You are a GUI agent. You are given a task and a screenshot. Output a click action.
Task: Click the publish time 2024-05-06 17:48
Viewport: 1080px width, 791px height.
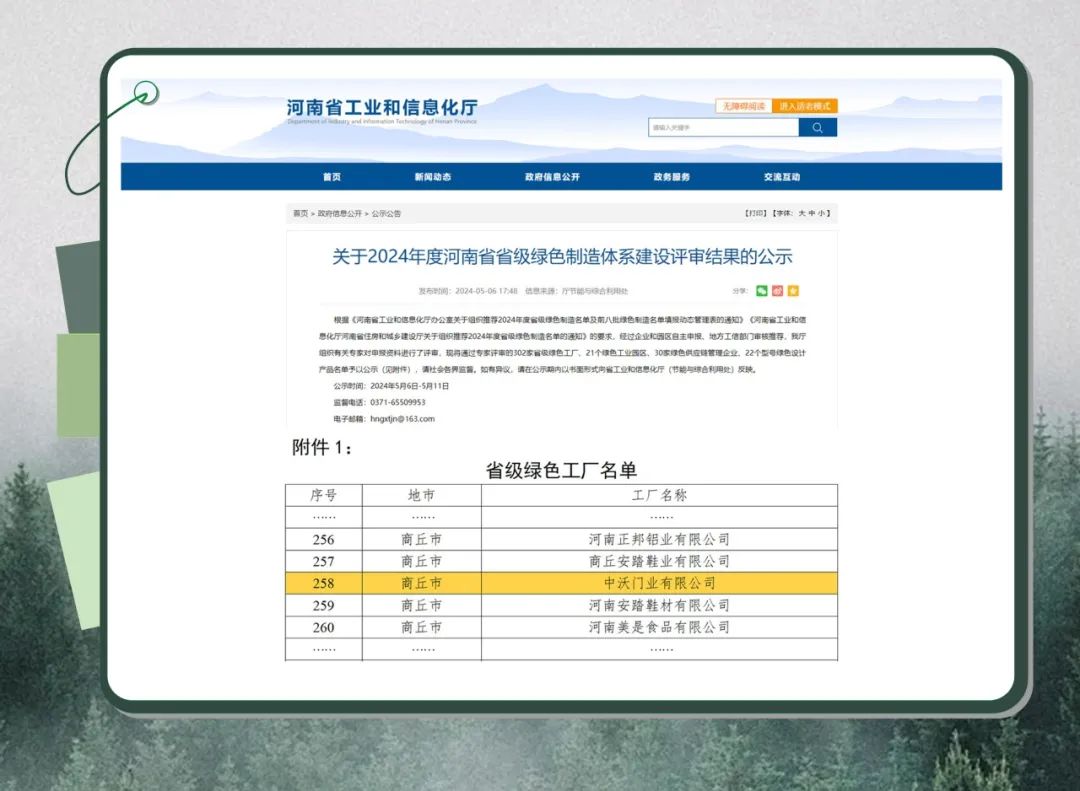pyautogui.click(x=486, y=291)
